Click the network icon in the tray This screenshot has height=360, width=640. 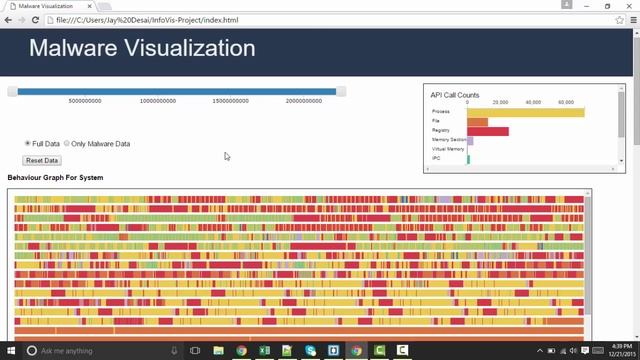(x=563, y=351)
